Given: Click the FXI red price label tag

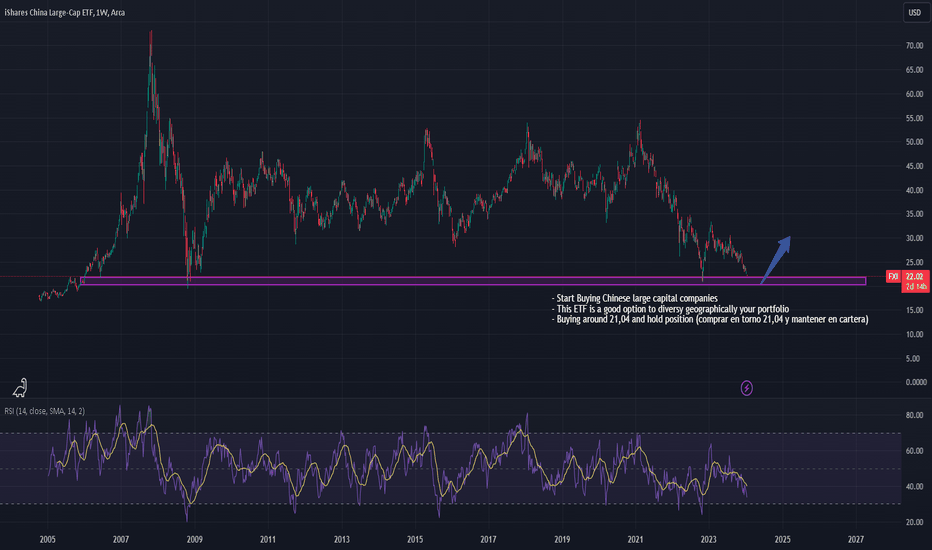Looking at the screenshot, I should click(x=893, y=276).
